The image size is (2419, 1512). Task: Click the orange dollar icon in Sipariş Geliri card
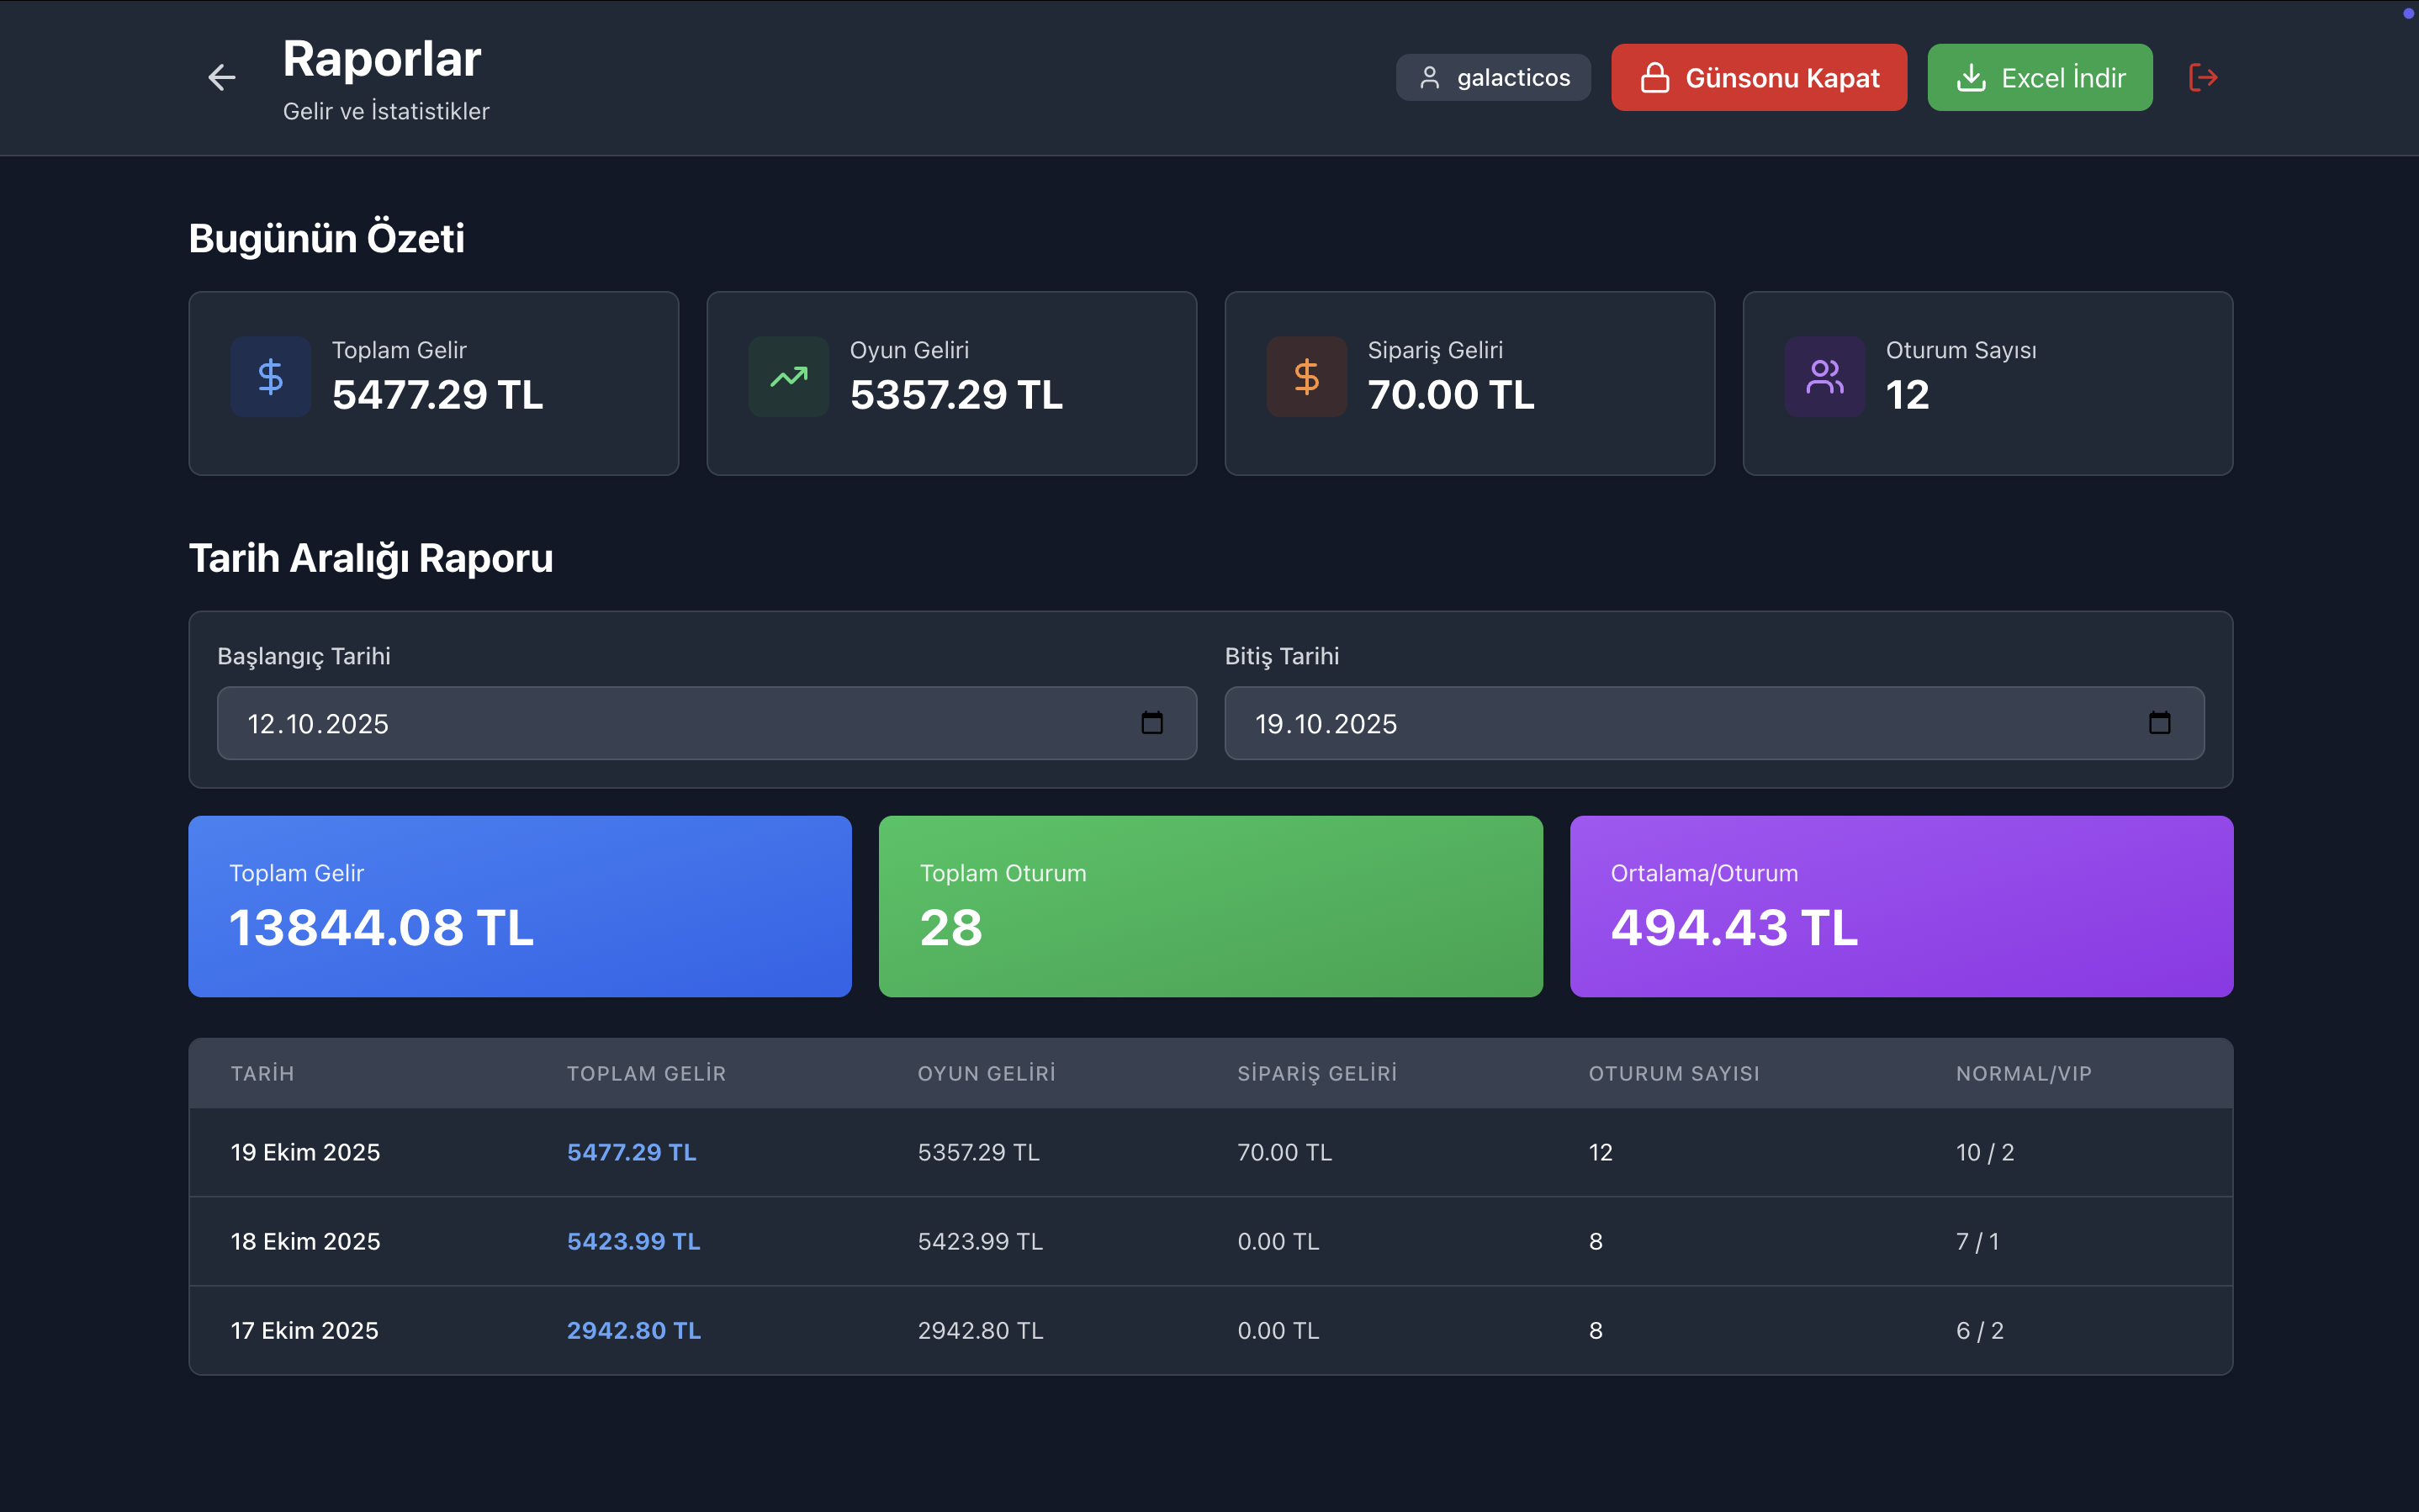click(1306, 377)
